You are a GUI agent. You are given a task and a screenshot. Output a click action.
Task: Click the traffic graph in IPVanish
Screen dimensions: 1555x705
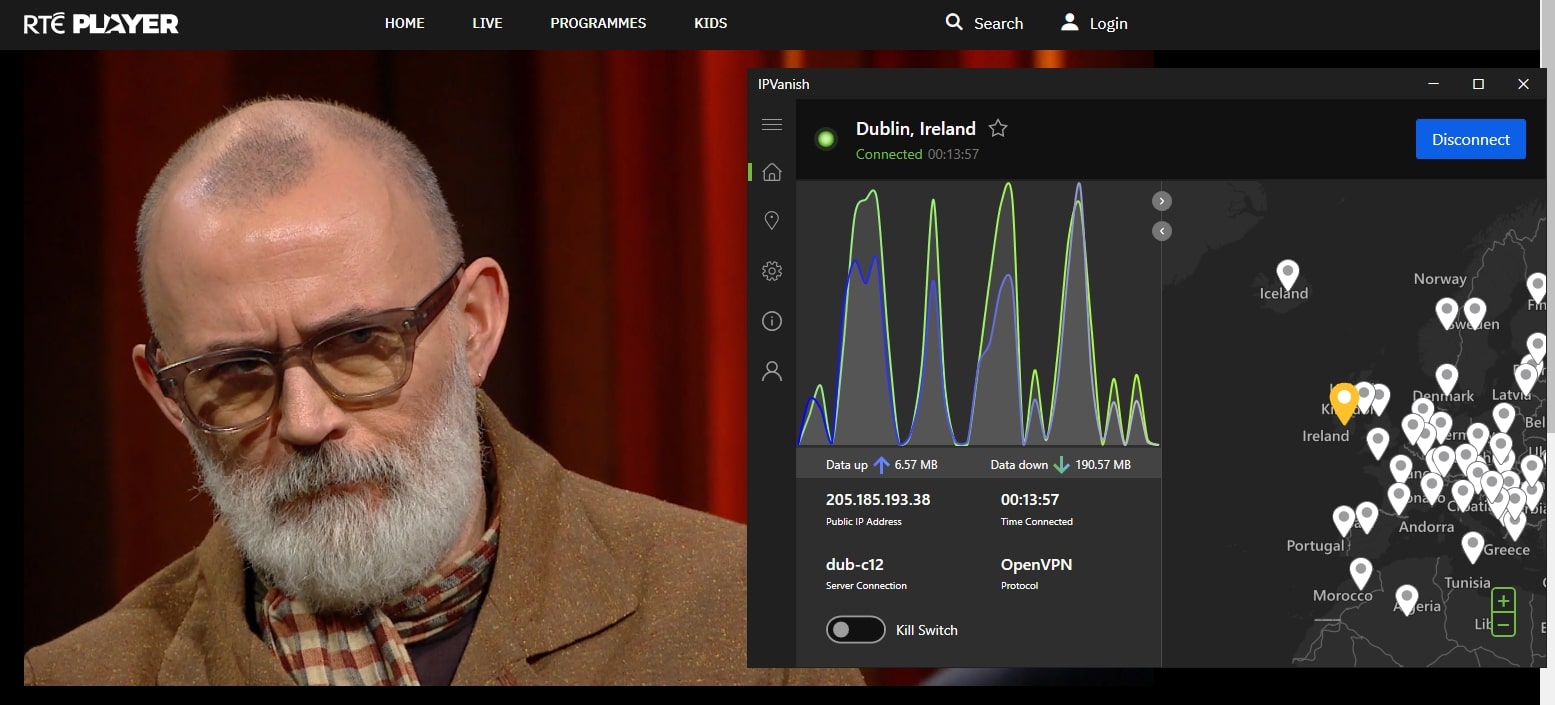pyautogui.click(x=978, y=314)
